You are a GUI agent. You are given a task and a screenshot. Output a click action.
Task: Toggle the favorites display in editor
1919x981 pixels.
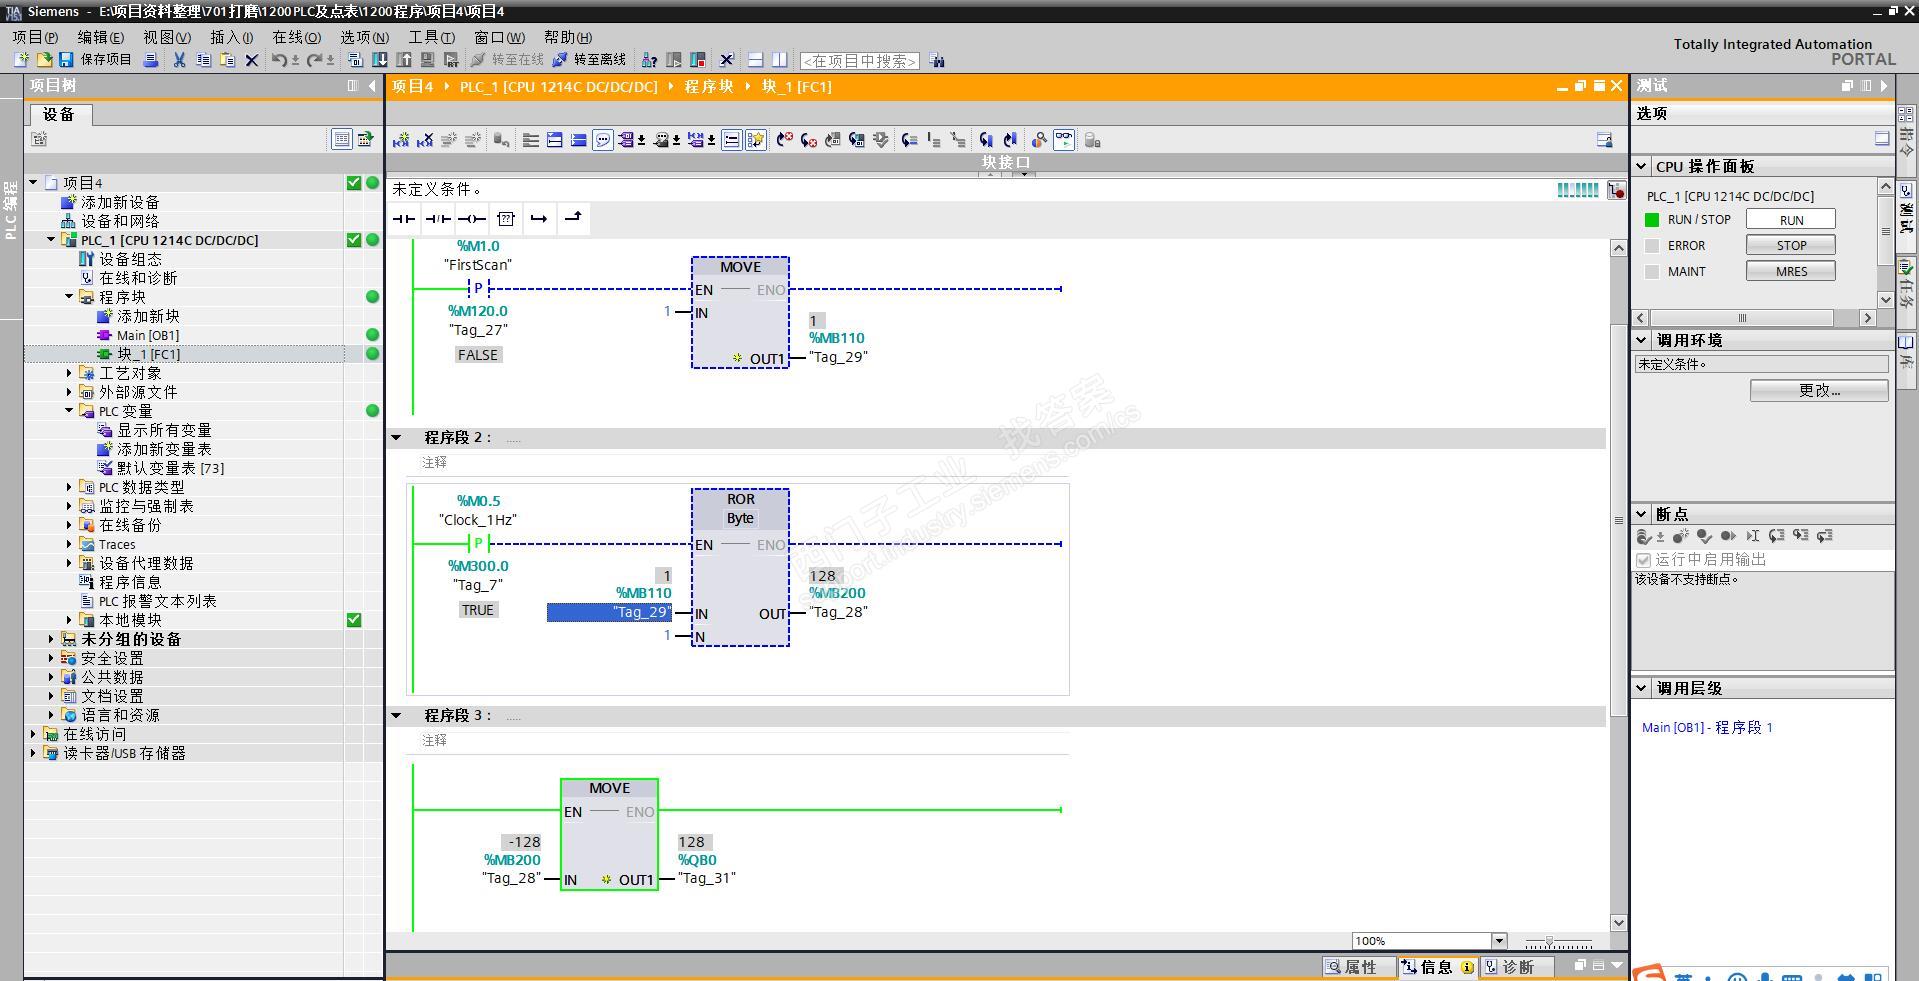(x=756, y=140)
